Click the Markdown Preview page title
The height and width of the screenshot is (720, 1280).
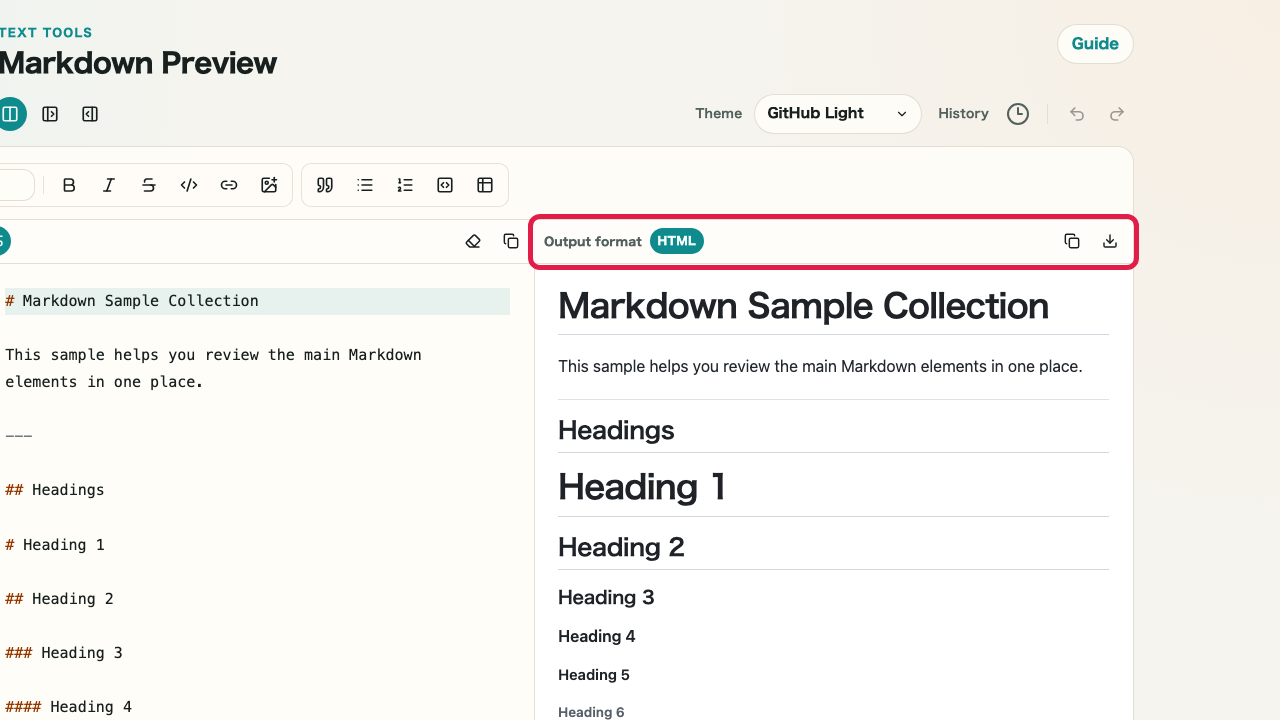tap(138, 63)
